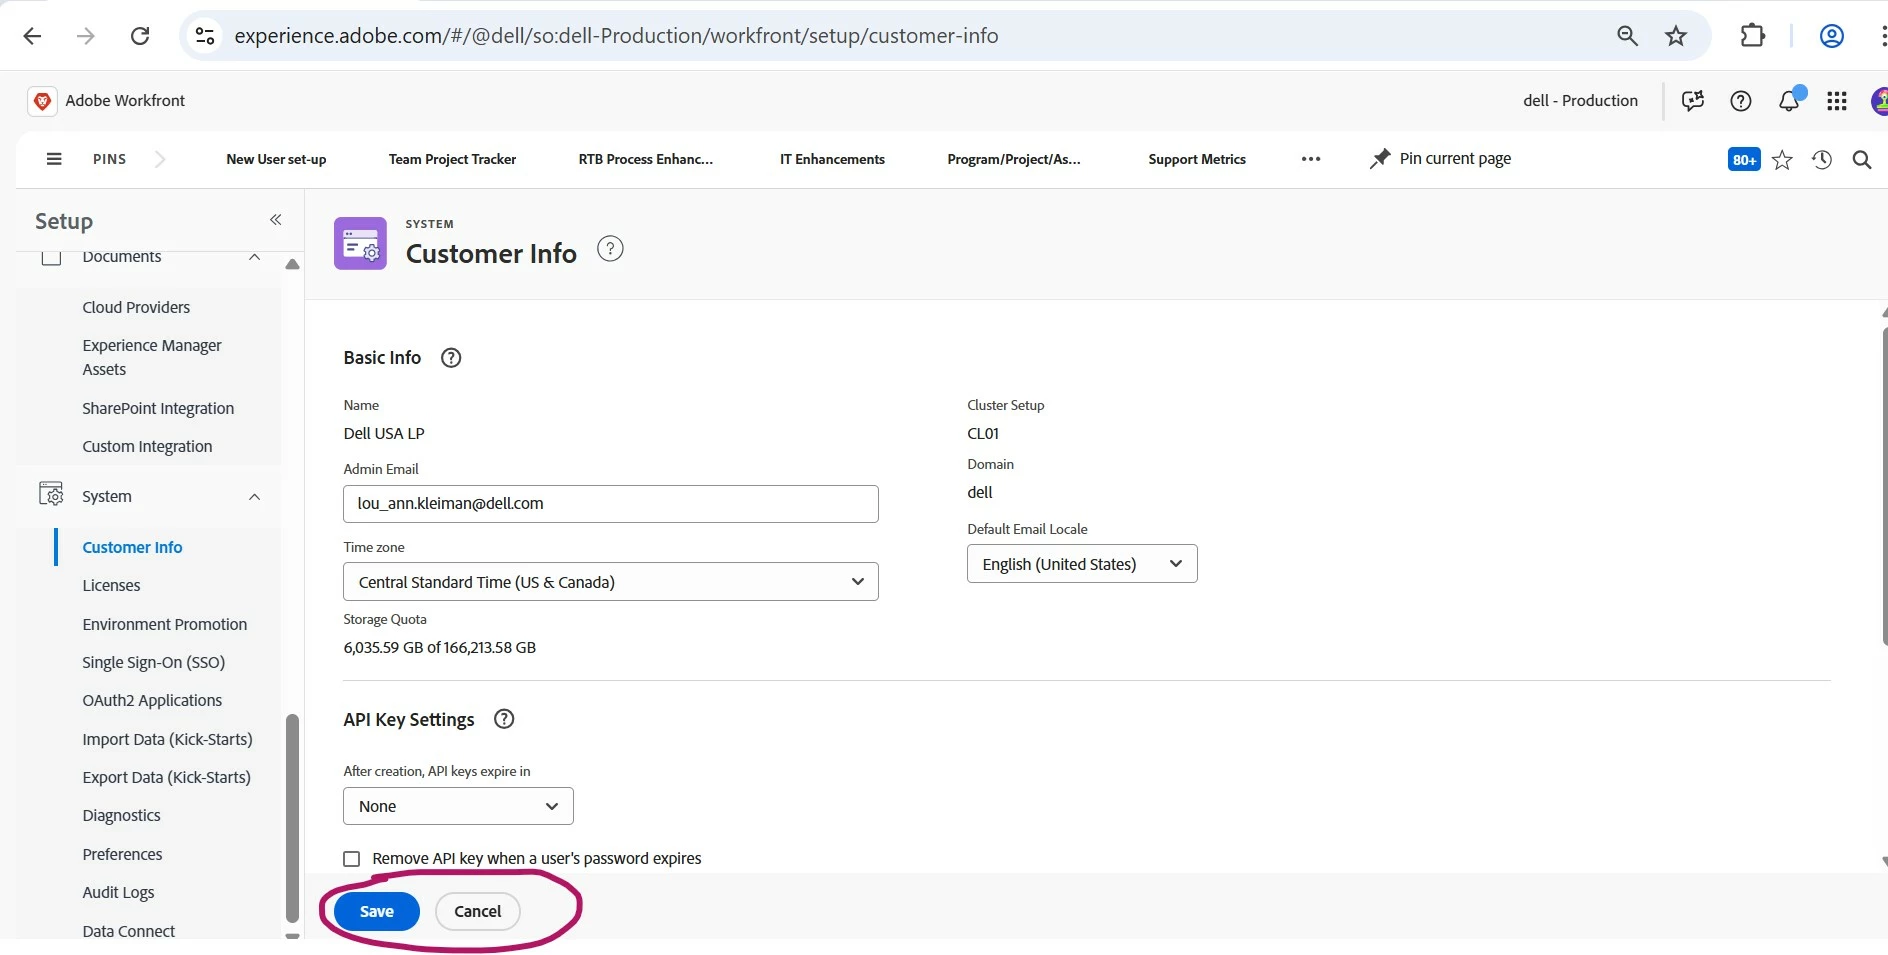
Task: Open the Help question mark in header
Action: pyautogui.click(x=1741, y=101)
